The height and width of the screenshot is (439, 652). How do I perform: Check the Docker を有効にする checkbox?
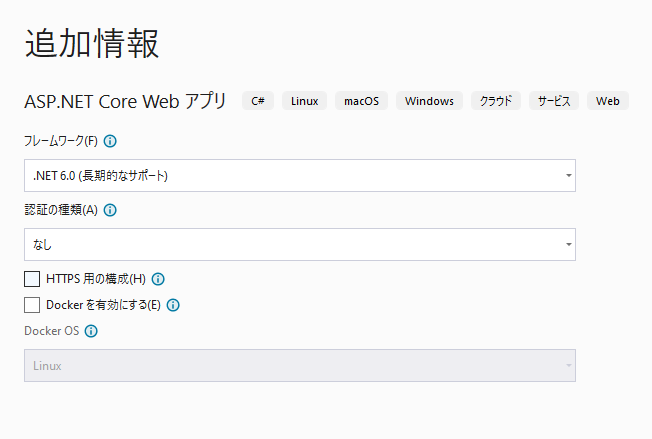32,305
